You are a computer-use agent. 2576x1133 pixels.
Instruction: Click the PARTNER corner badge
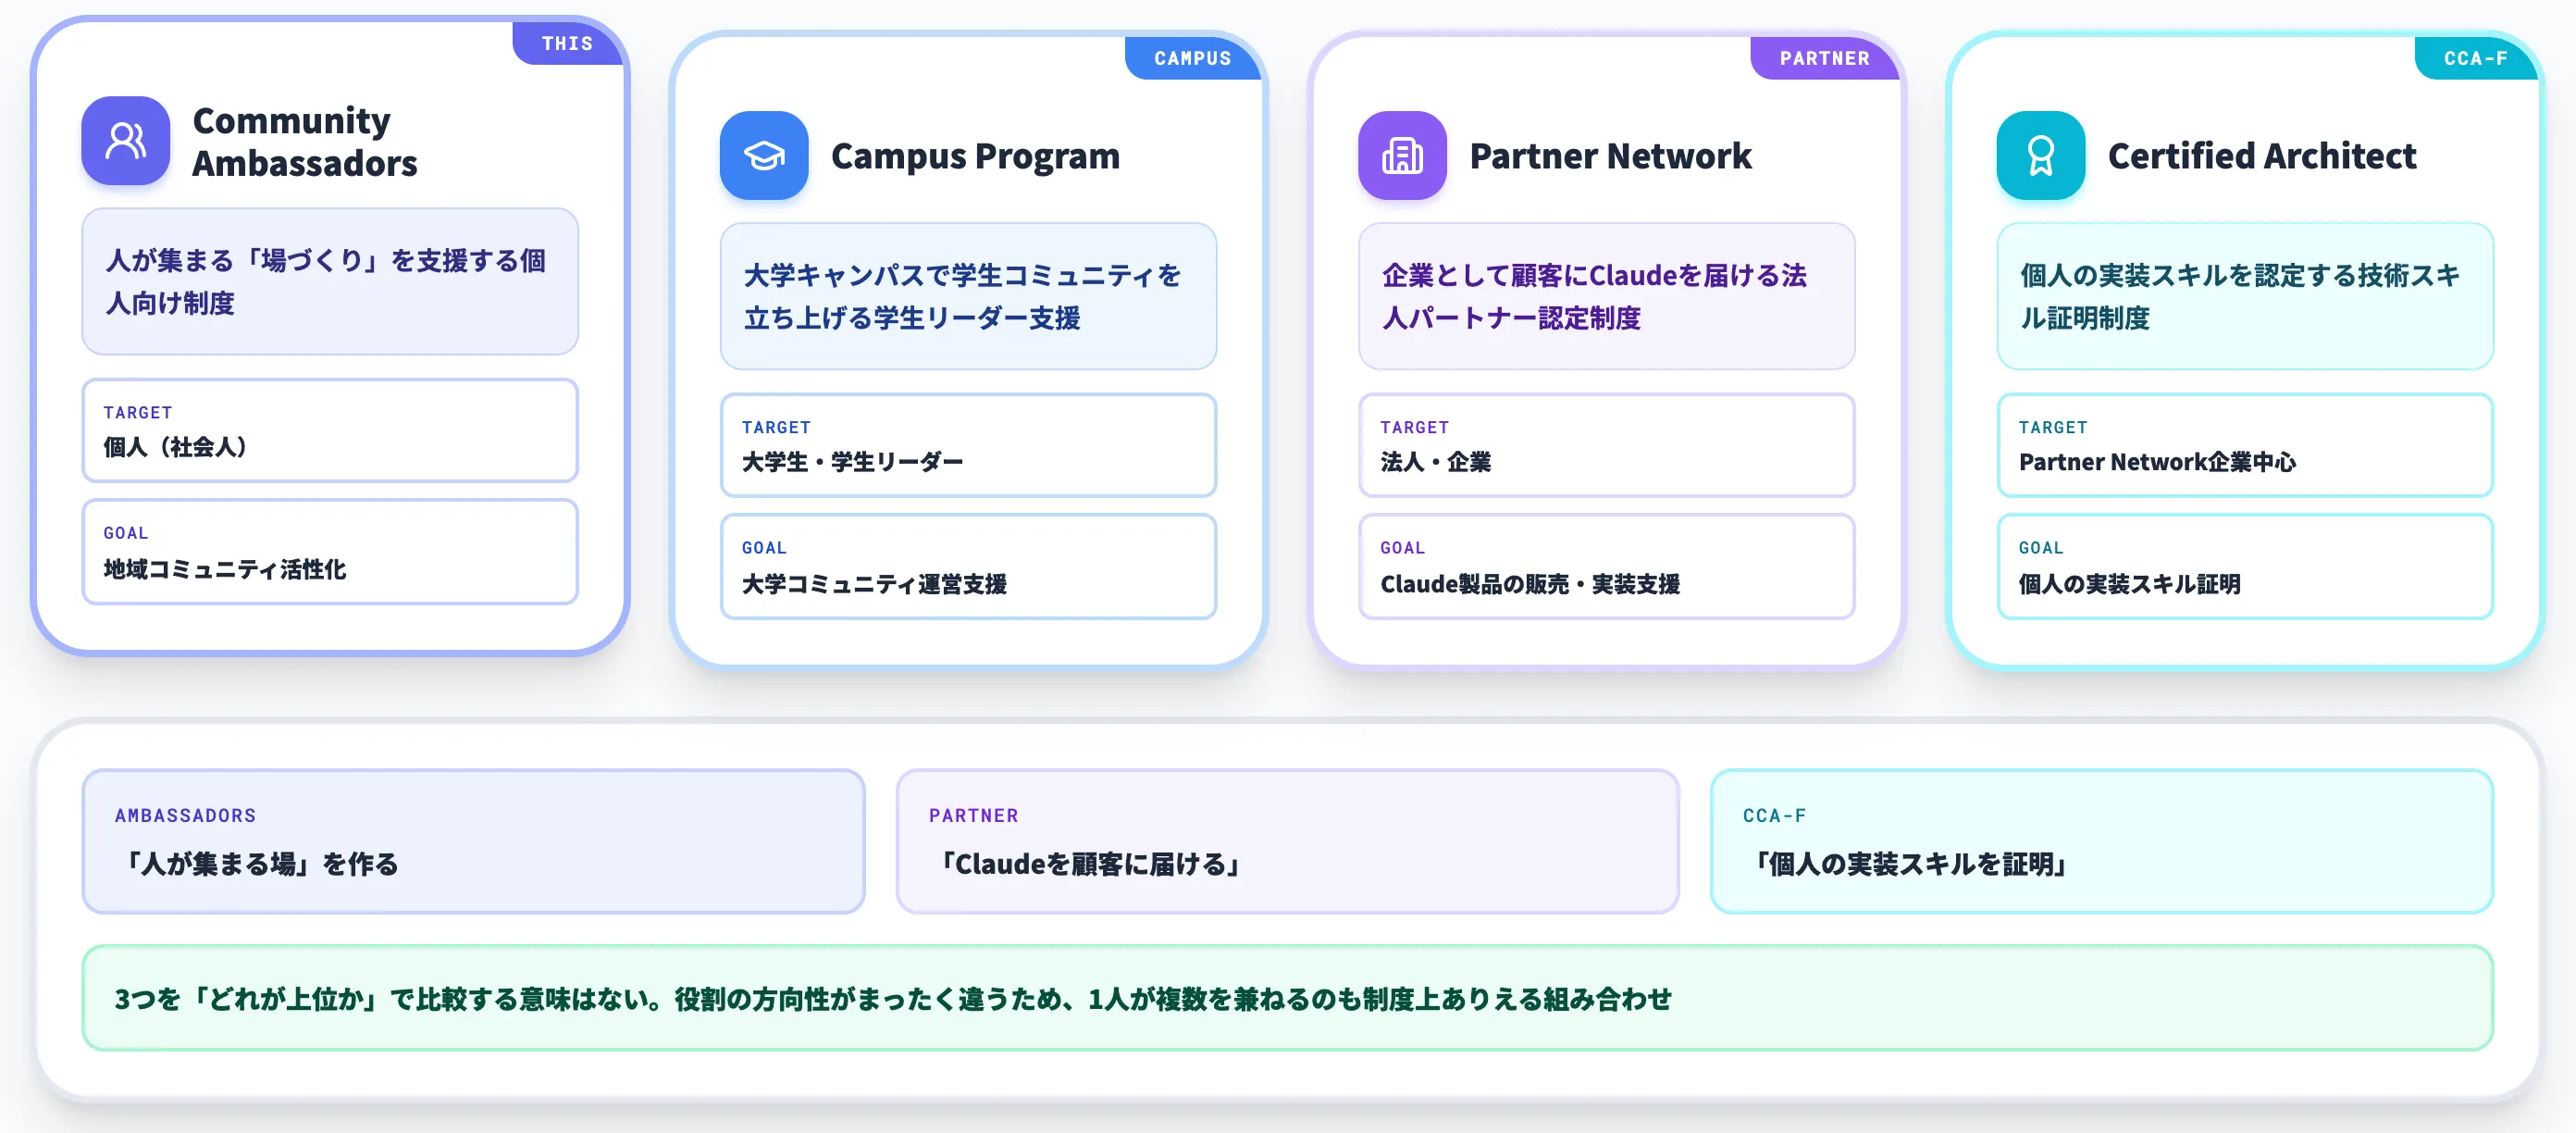[1824, 58]
